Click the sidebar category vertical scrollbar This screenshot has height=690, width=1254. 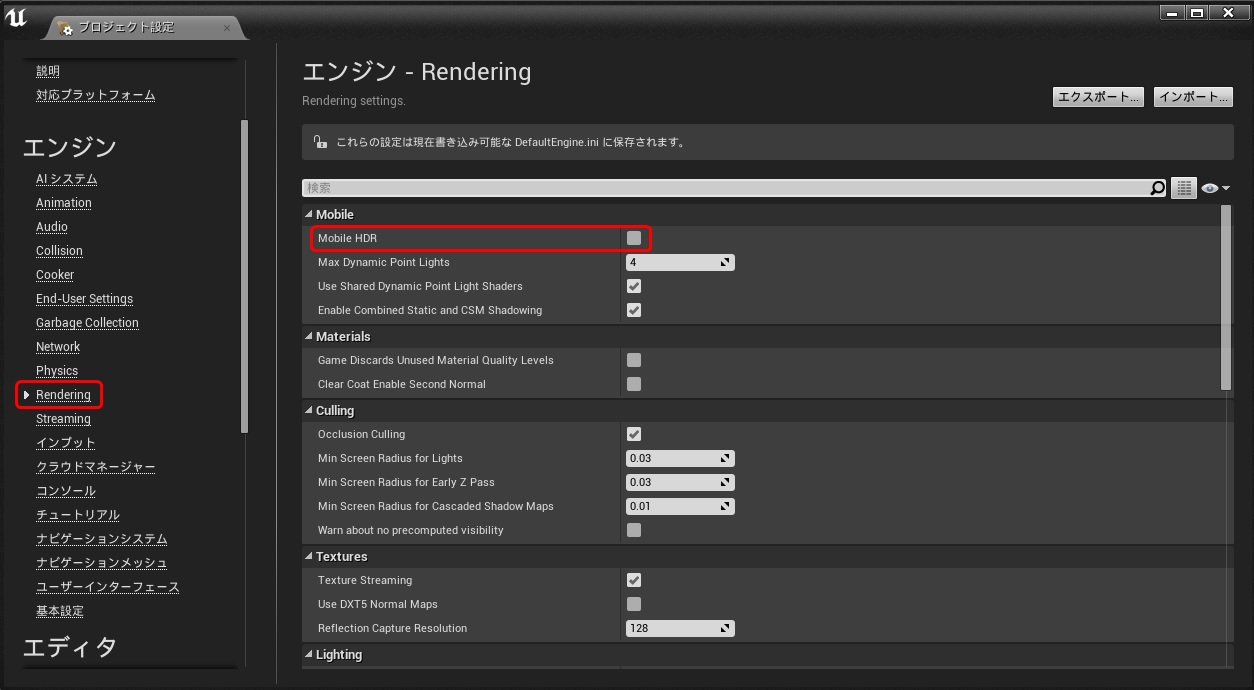pos(244,276)
